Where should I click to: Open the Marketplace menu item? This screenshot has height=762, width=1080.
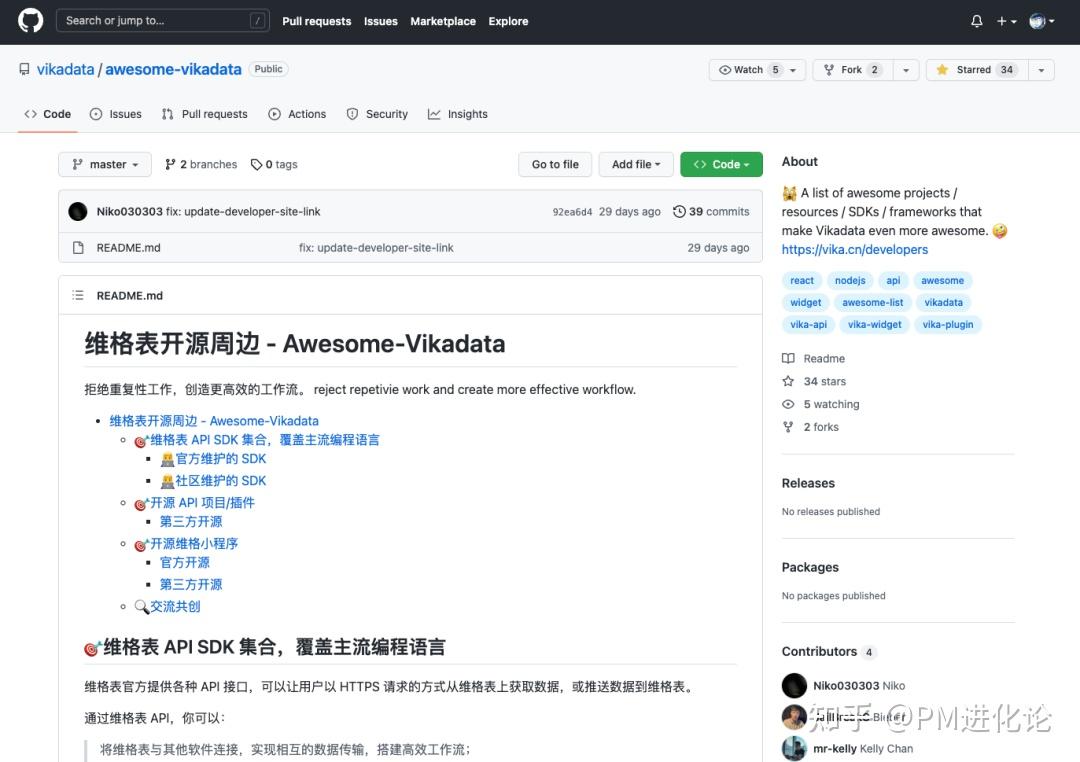tap(442, 21)
